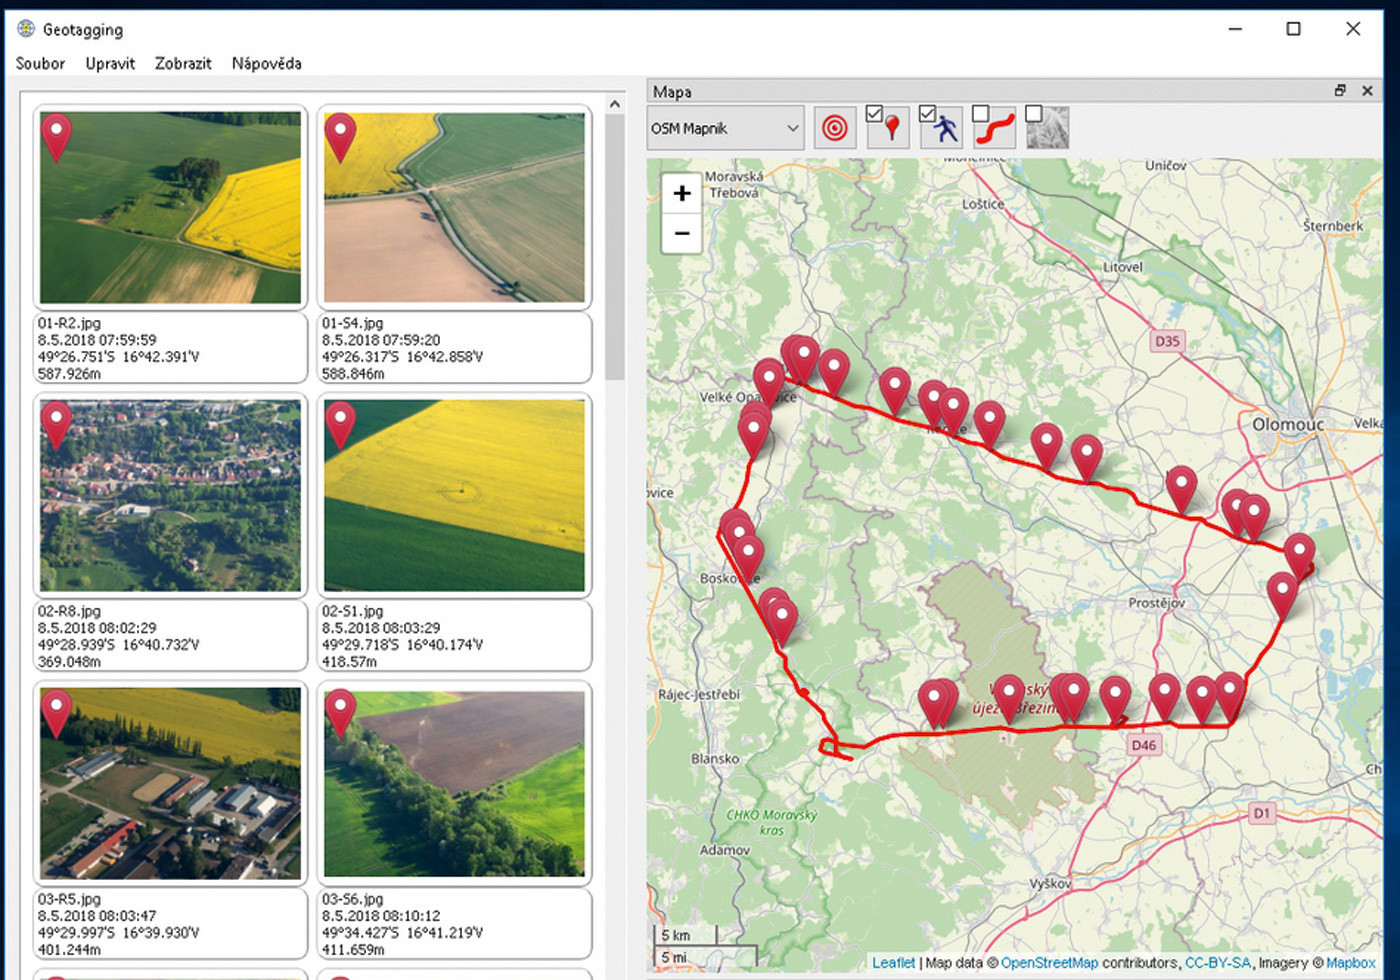Screen dimensions: 1400x980
Task: Zoom in the map with plus
Action: tap(682, 193)
